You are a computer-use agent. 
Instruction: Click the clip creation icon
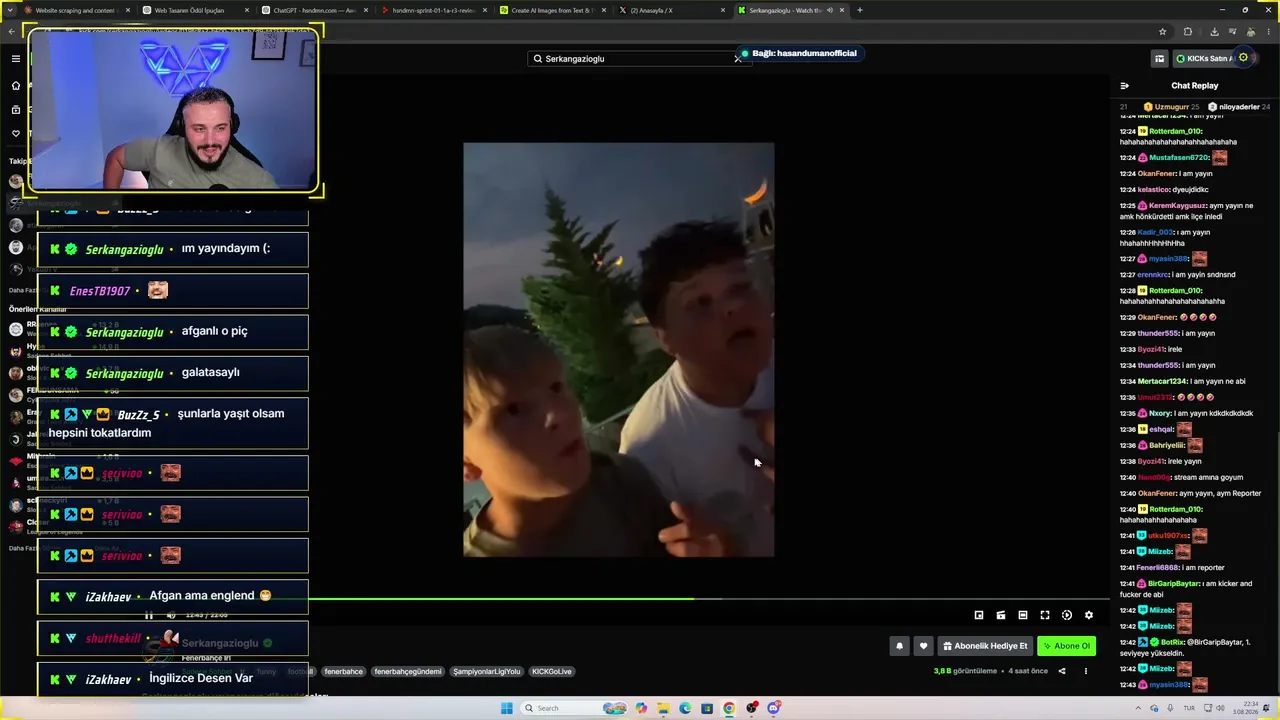click(x=1001, y=615)
